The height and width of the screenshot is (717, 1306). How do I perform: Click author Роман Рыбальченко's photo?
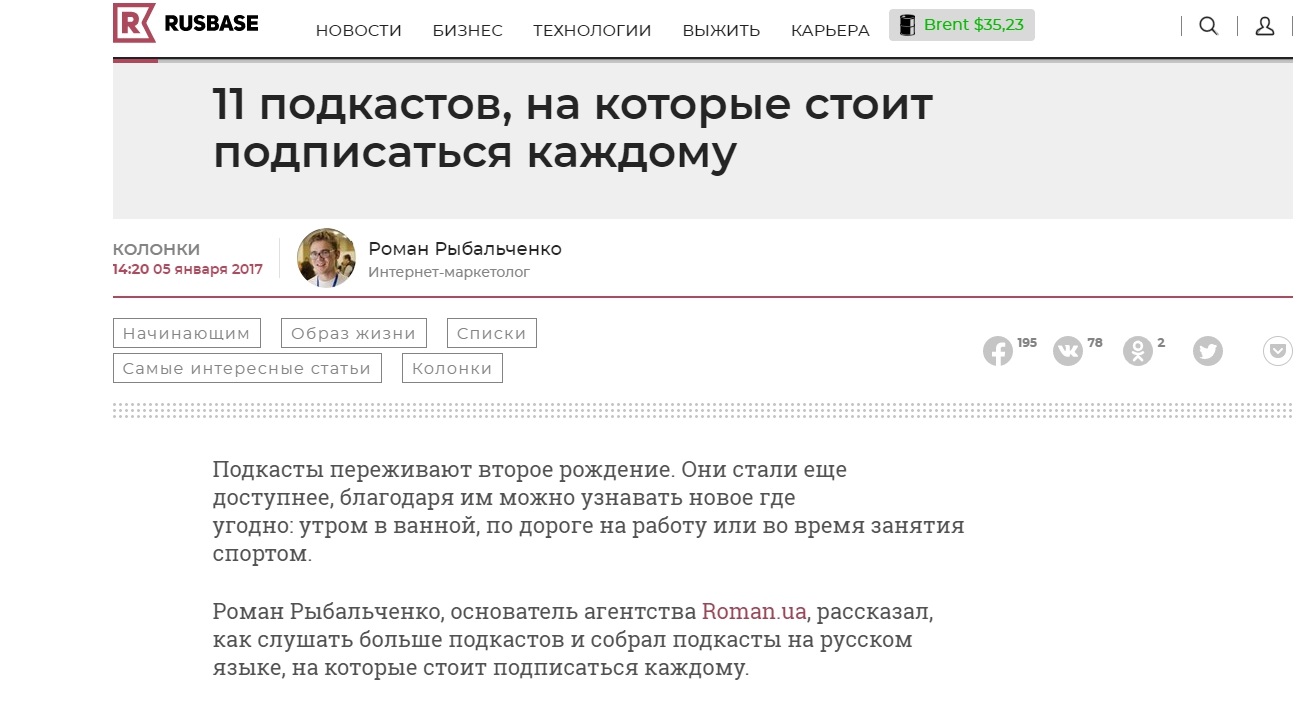tap(326, 258)
